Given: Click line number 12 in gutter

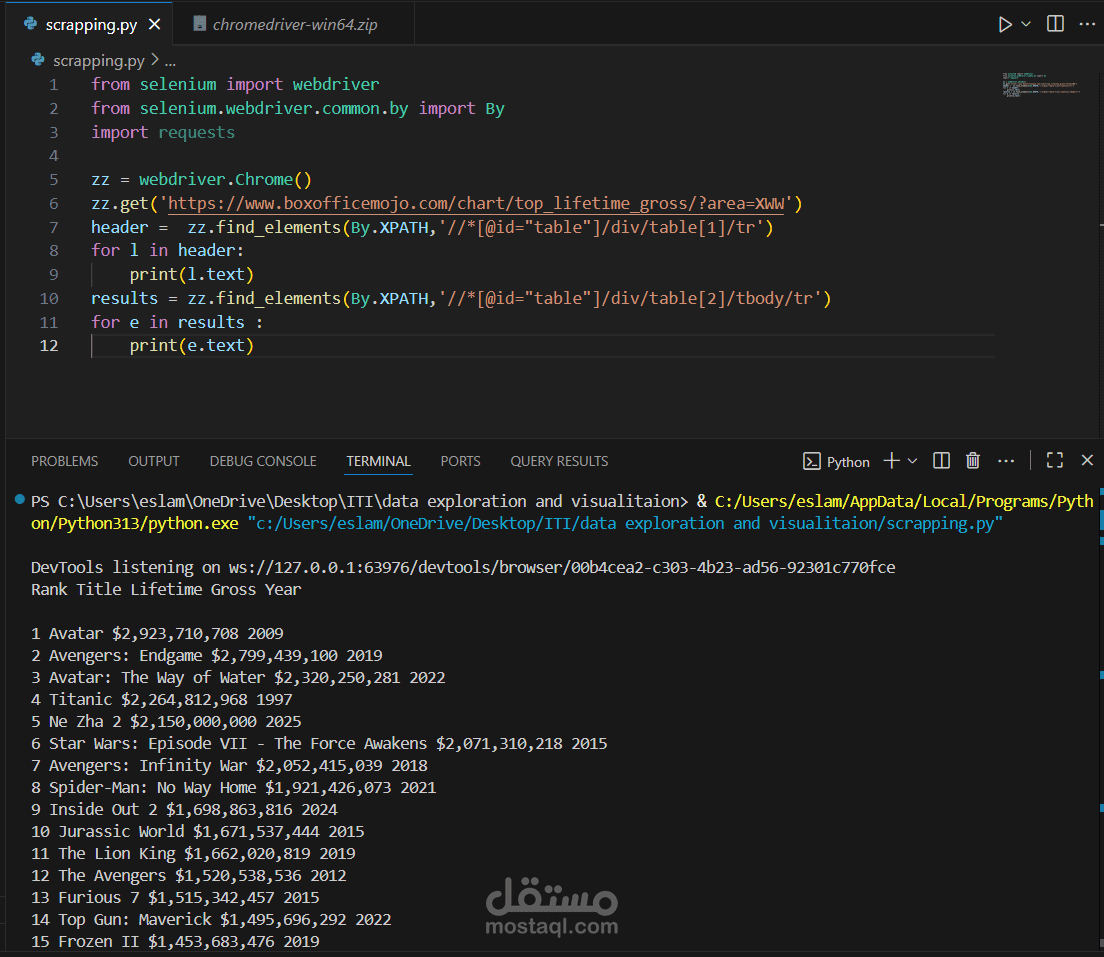Looking at the screenshot, I should coord(49,346).
